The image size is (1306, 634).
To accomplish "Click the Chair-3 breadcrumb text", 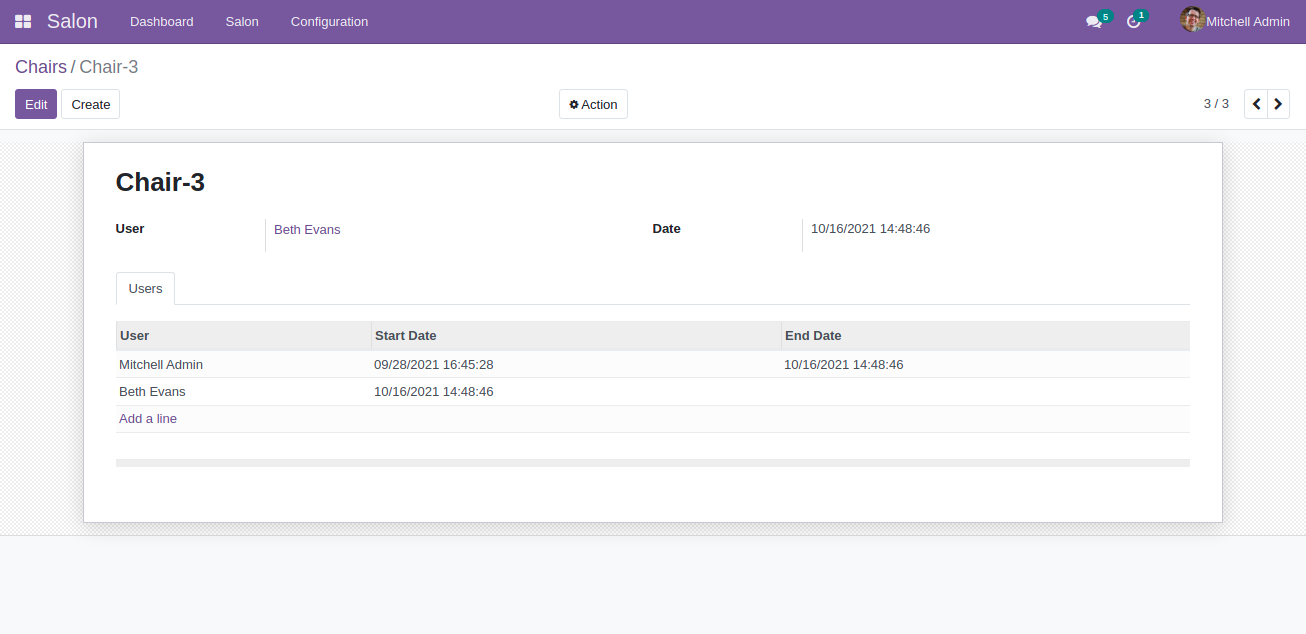I will pyautogui.click(x=109, y=67).
